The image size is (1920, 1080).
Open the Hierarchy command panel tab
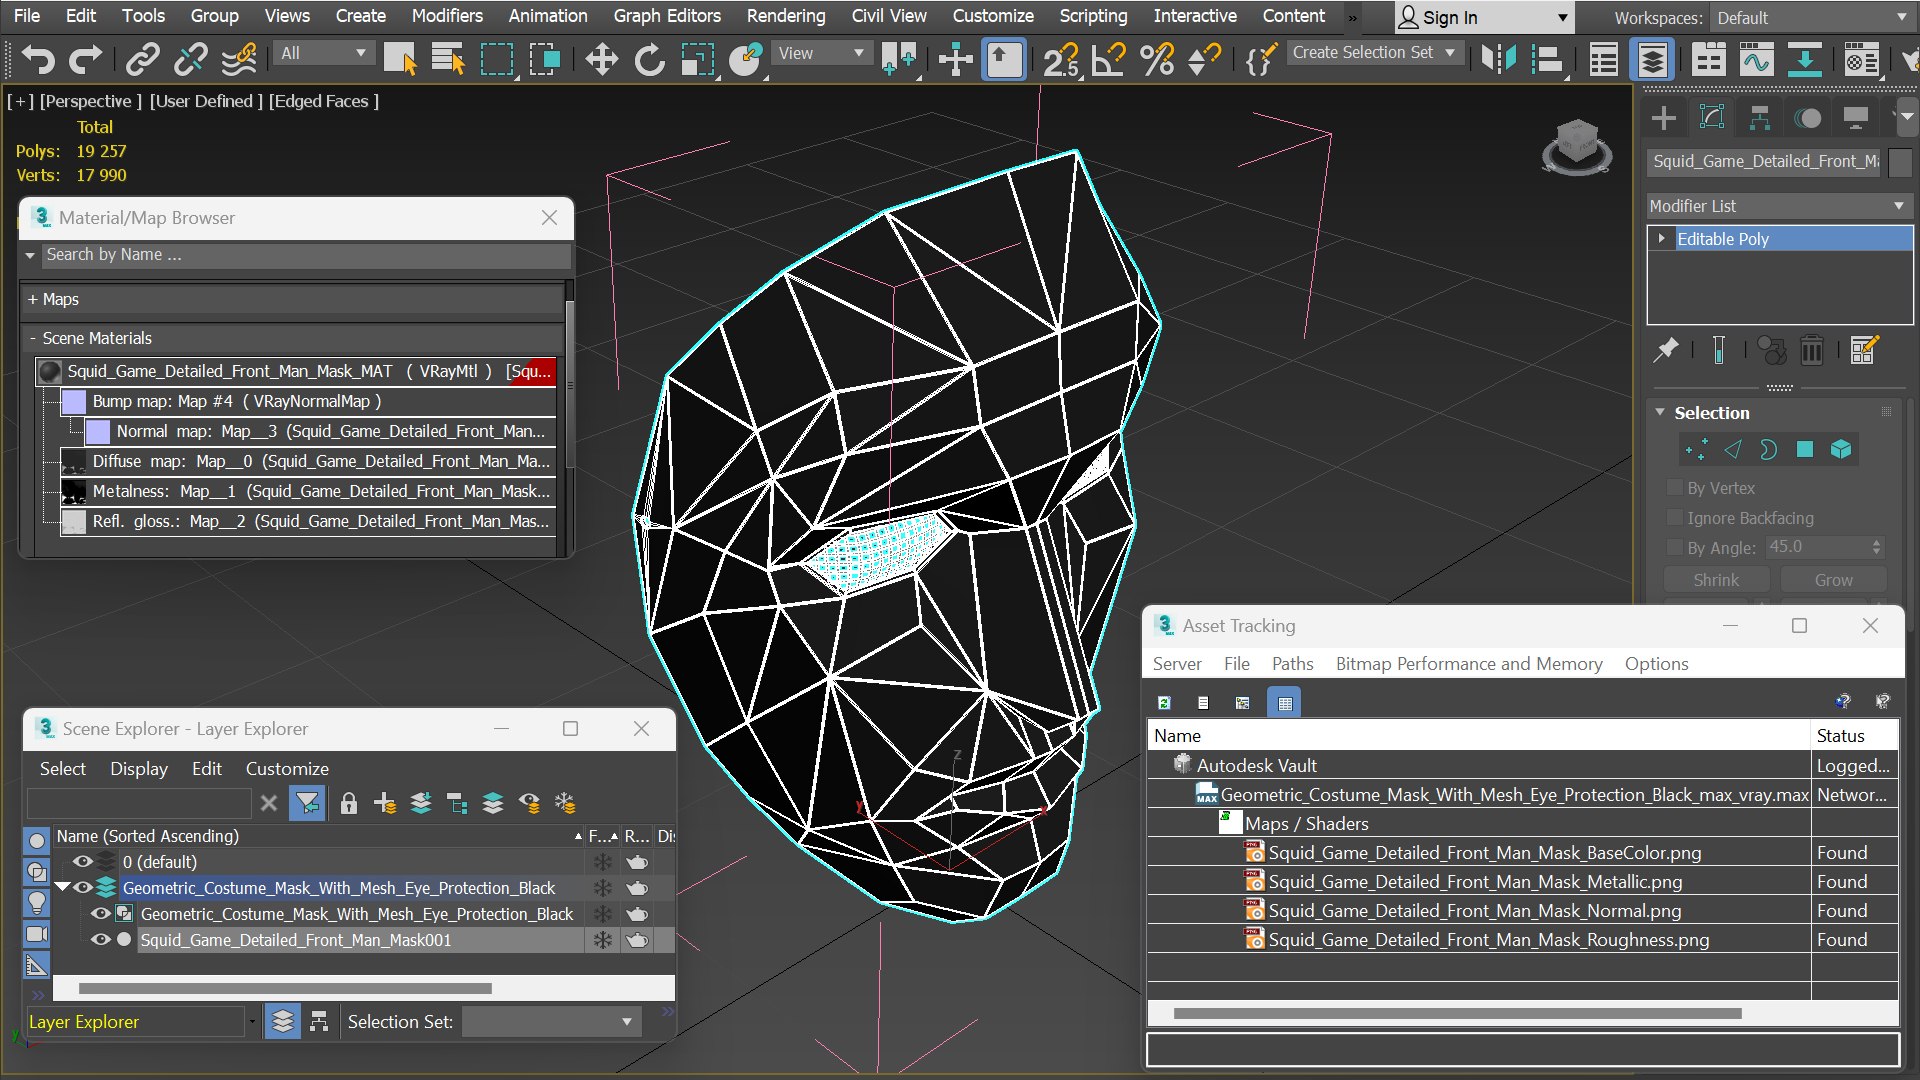(1760, 118)
